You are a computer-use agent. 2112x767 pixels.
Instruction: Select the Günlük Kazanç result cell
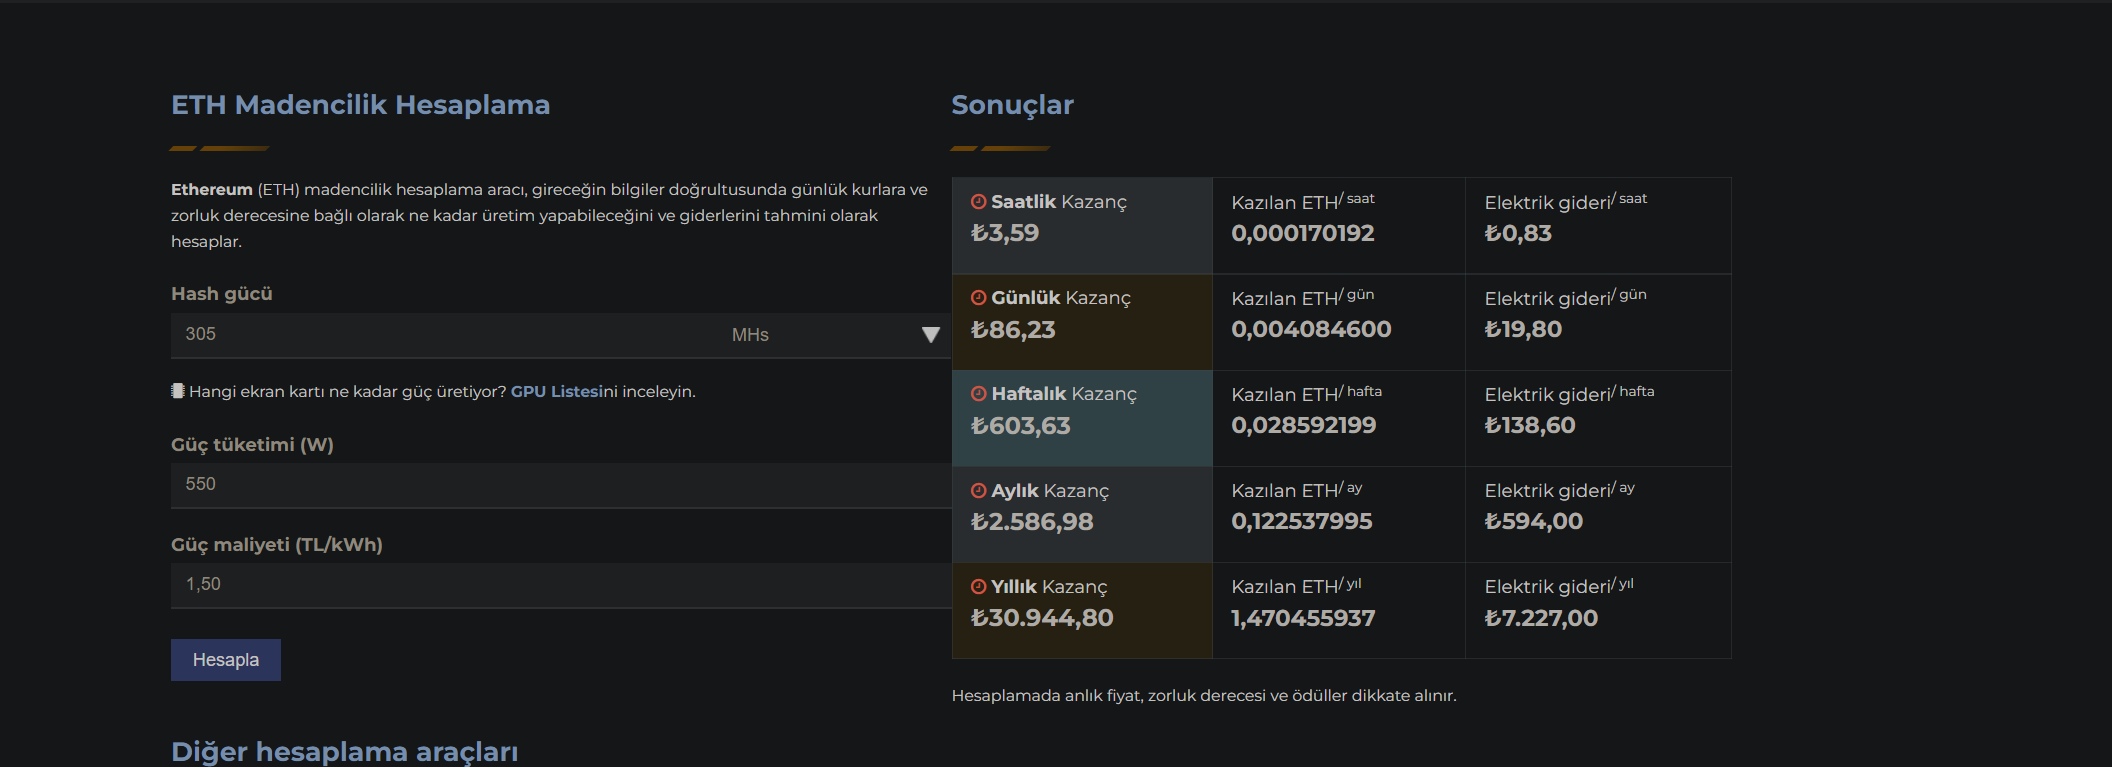(x=1082, y=322)
